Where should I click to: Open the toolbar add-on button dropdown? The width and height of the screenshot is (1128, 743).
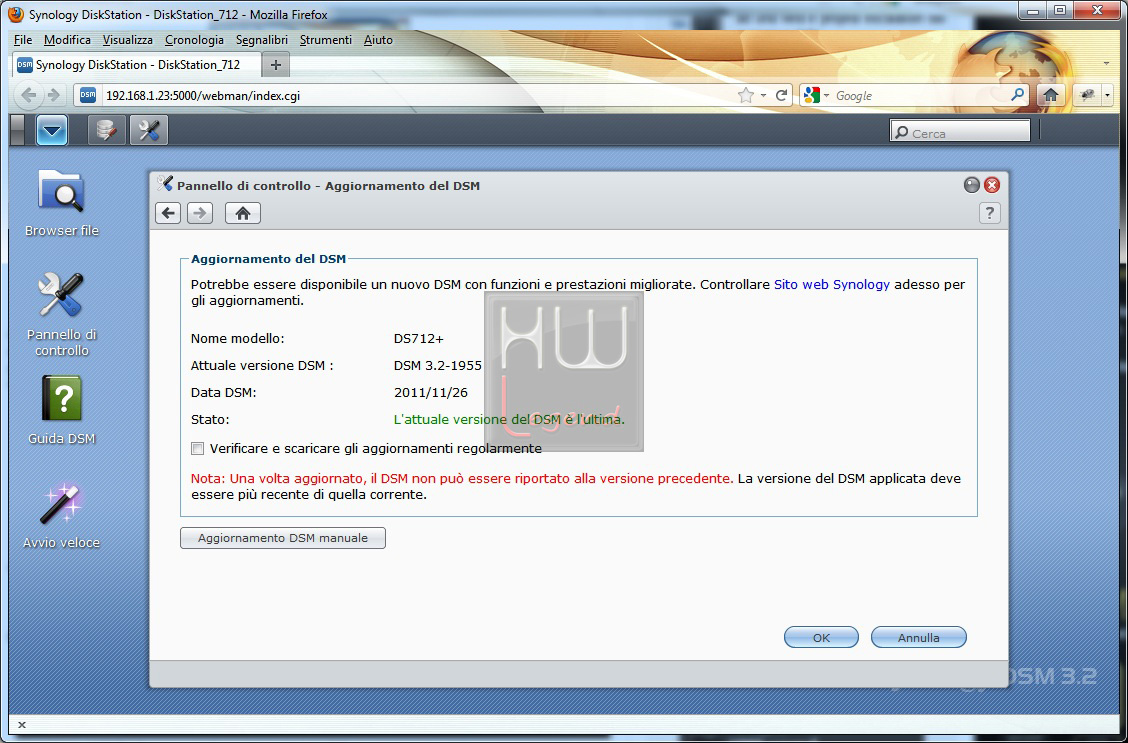pos(1108,95)
